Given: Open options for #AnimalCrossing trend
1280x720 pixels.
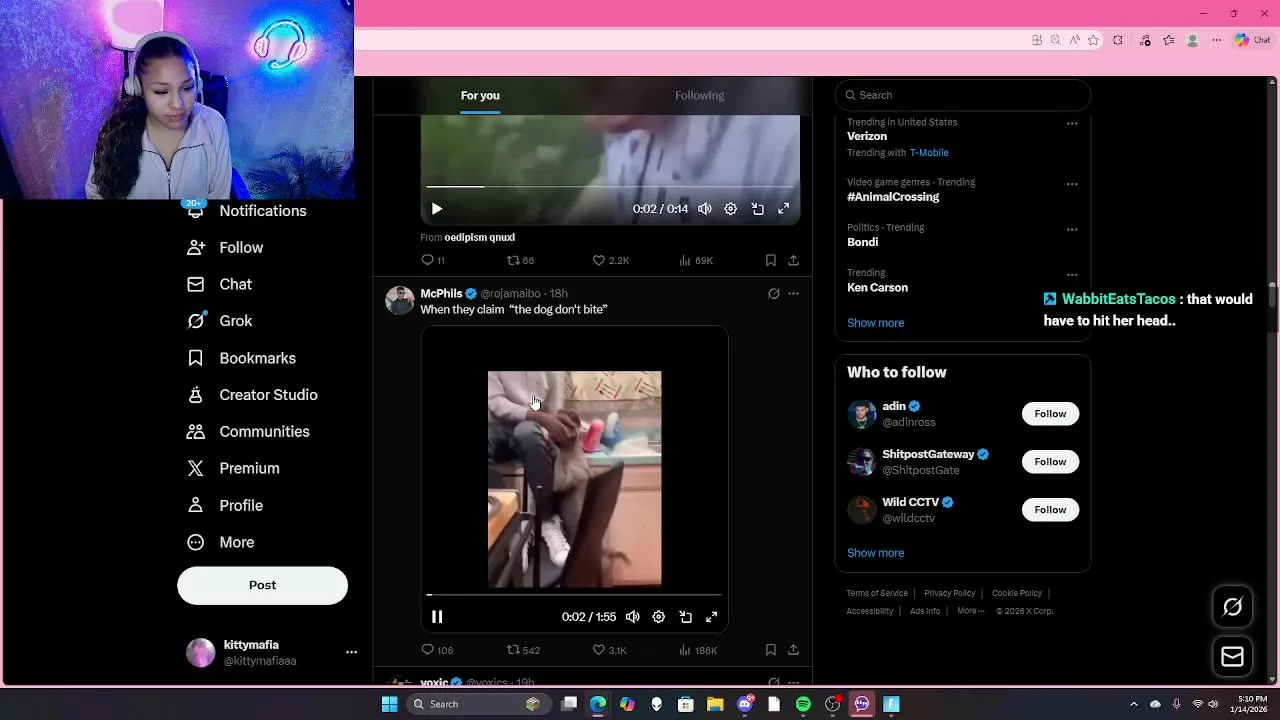Looking at the screenshot, I should point(1072,184).
